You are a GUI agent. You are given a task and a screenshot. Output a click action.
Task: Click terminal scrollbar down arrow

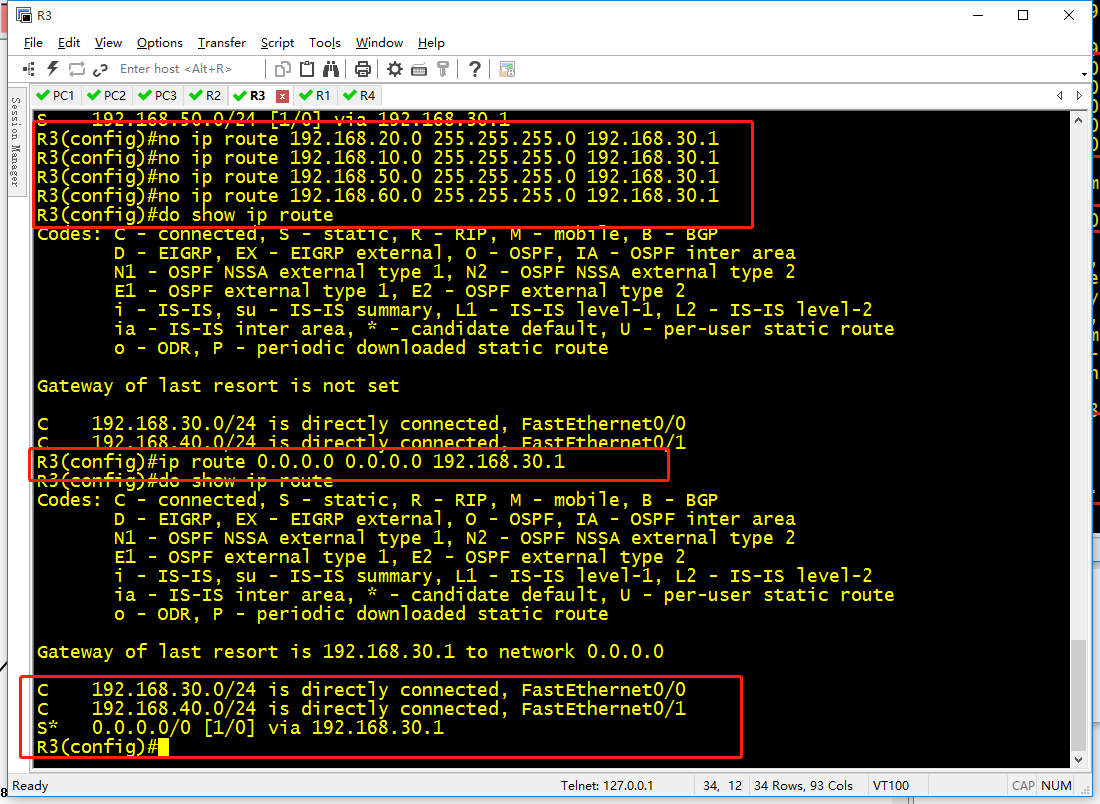pyautogui.click(x=1078, y=760)
